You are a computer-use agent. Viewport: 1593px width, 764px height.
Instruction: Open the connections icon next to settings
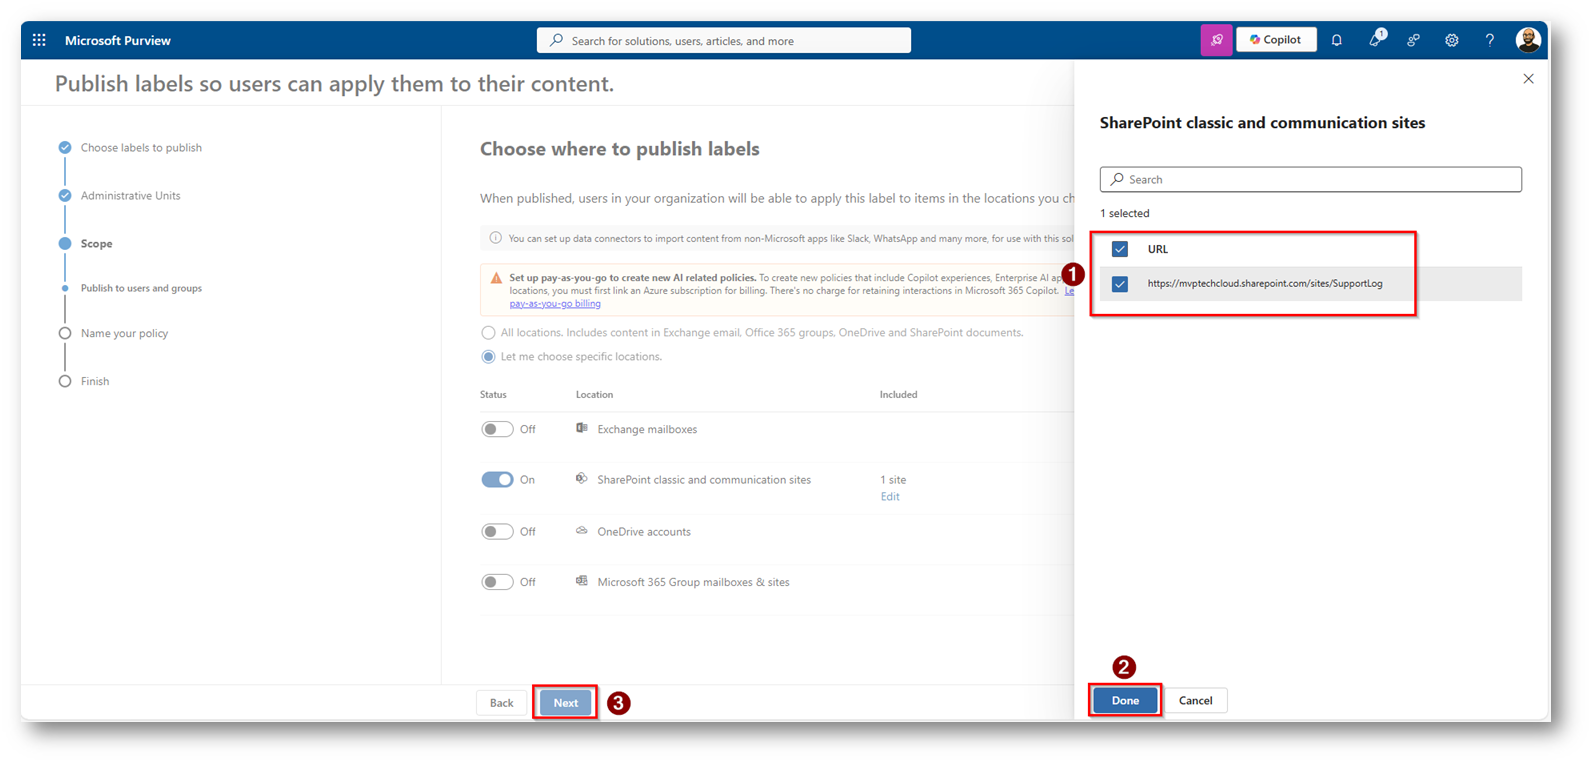click(x=1413, y=40)
